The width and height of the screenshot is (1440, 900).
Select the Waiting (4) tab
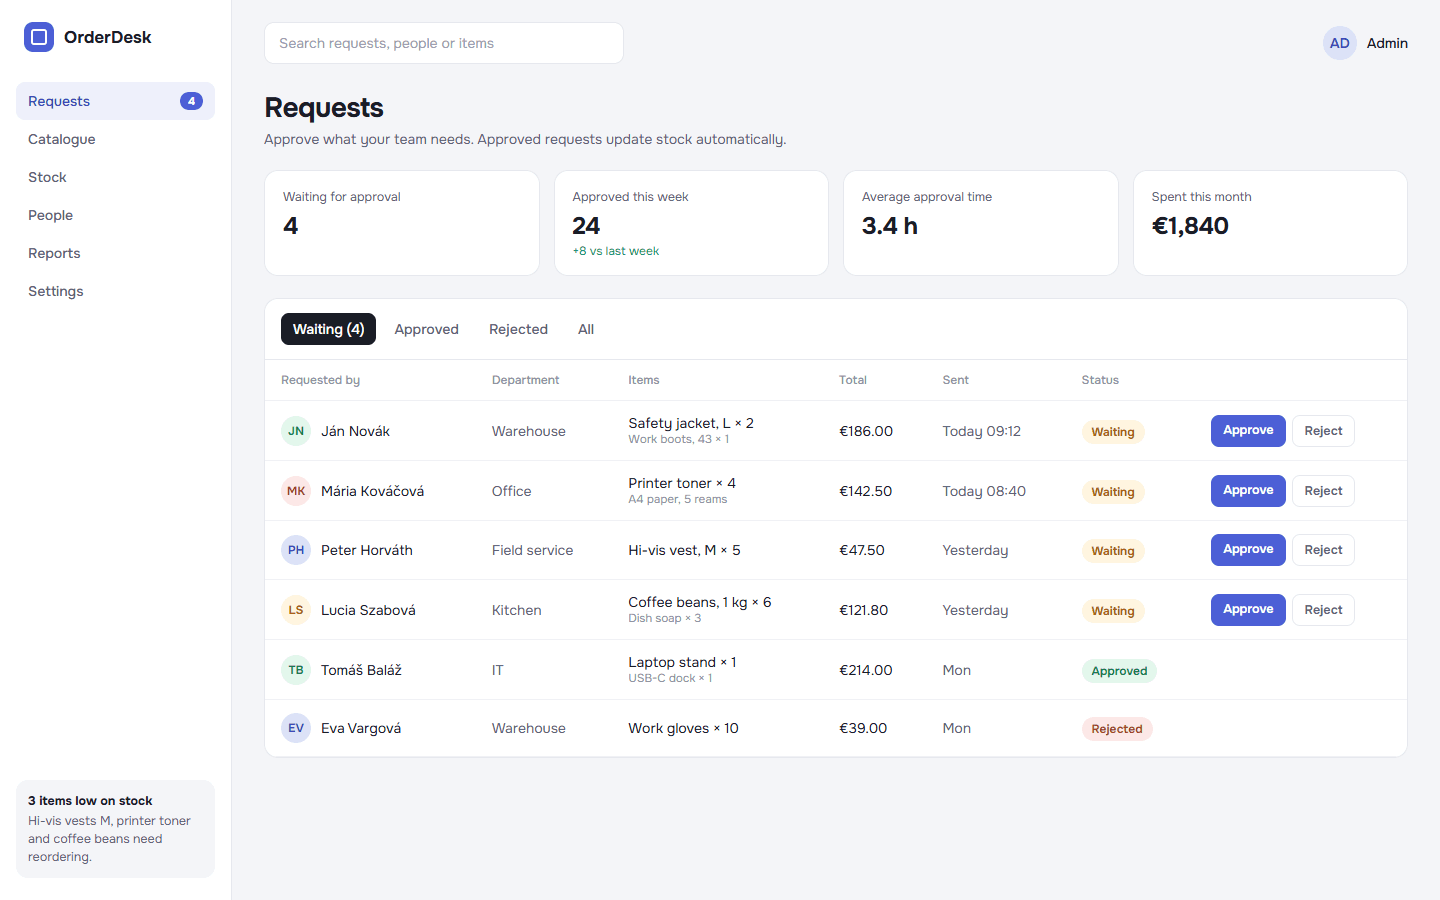point(328,329)
